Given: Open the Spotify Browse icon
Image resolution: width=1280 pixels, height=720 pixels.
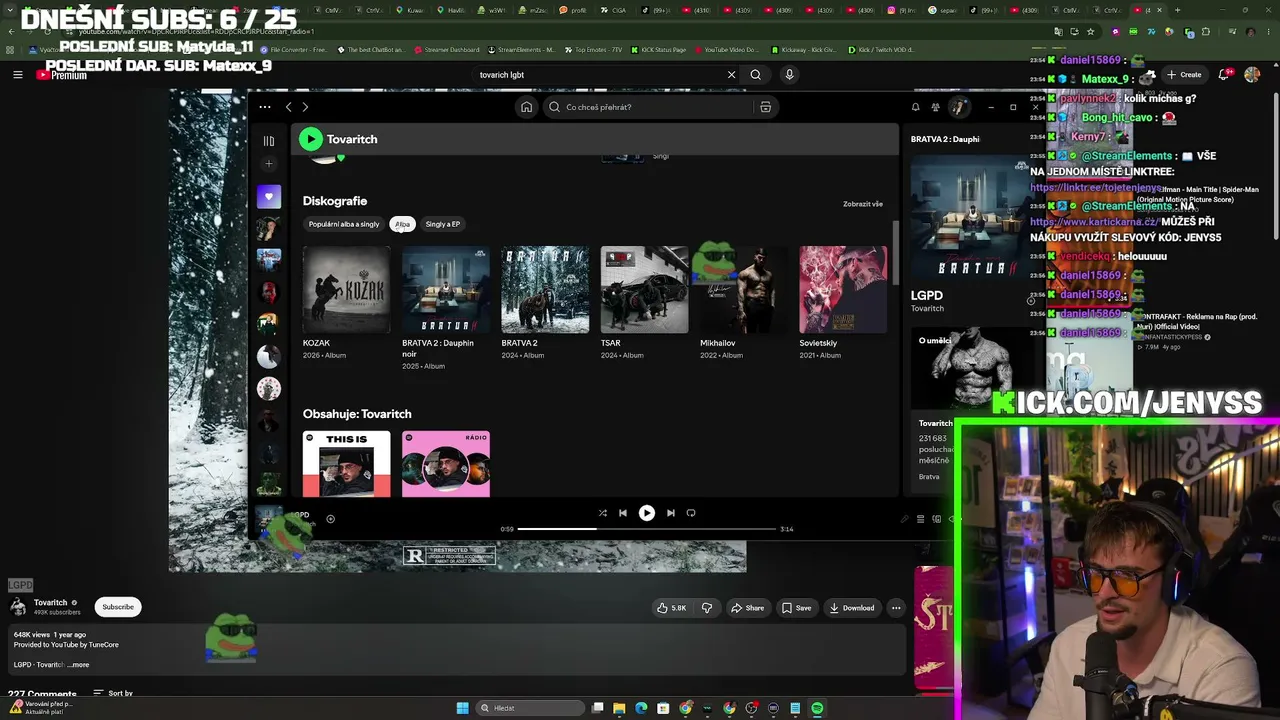Looking at the screenshot, I should click(765, 107).
